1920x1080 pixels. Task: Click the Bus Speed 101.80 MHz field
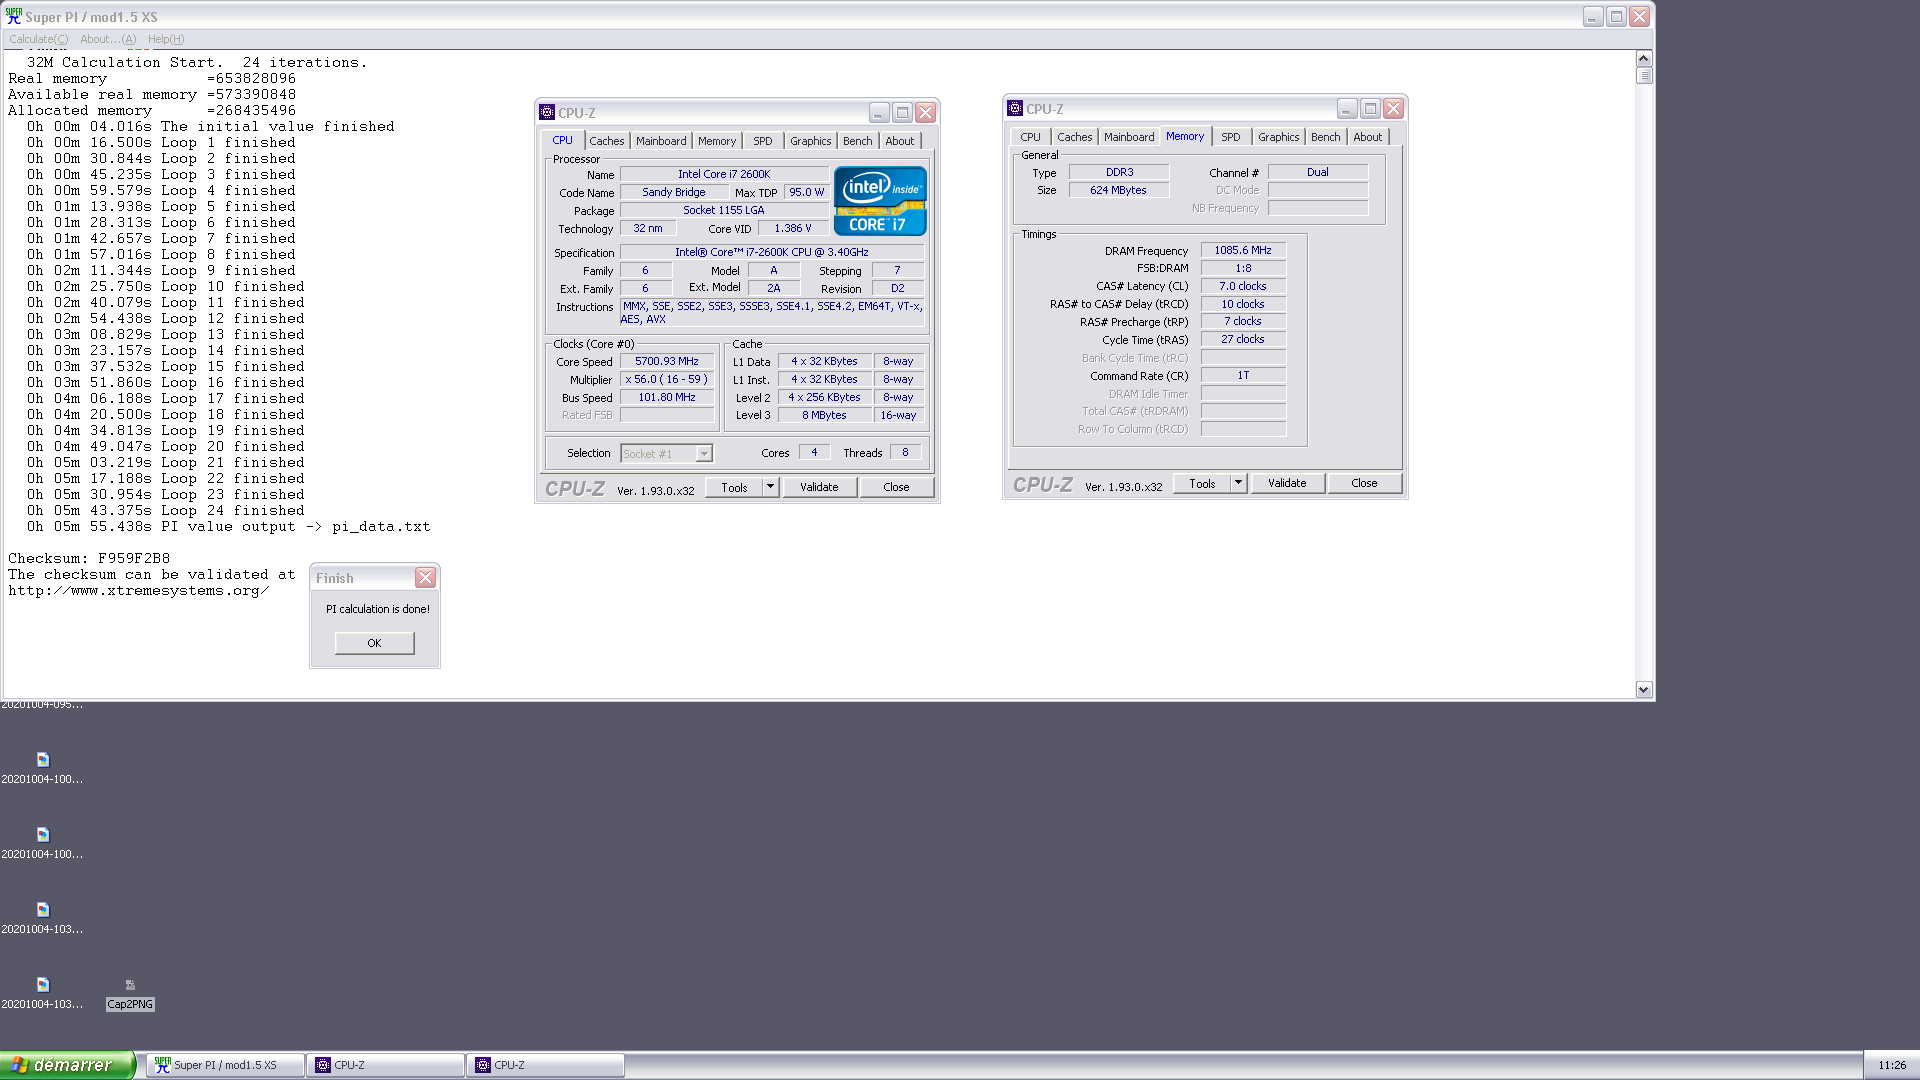tap(667, 397)
